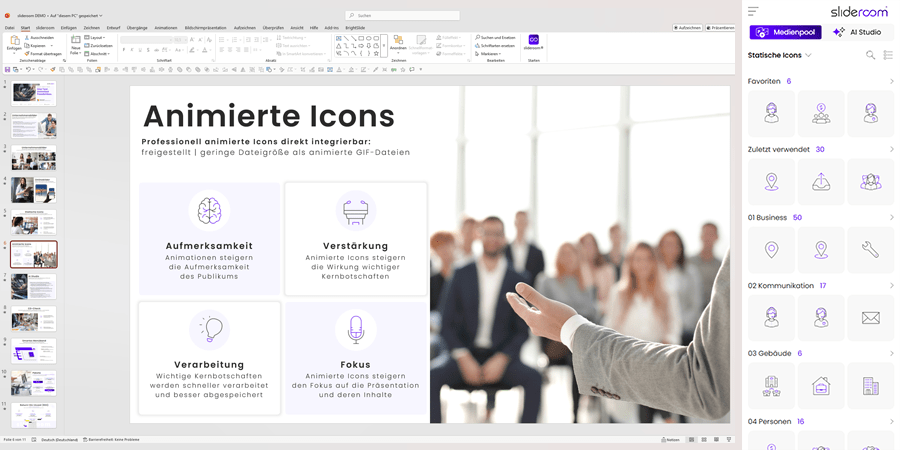Select the wrench icon in 01 Business
This screenshot has width=900, height=450.
click(870, 250)
